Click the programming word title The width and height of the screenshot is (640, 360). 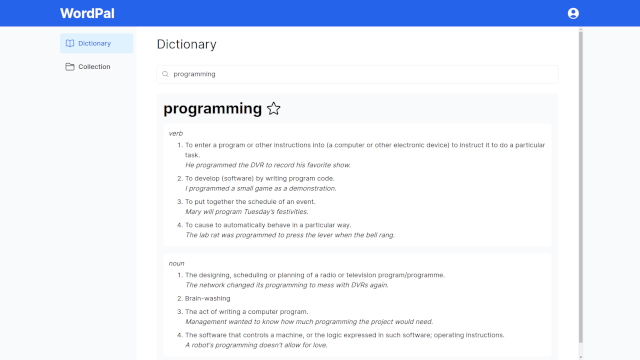(212, 109)
